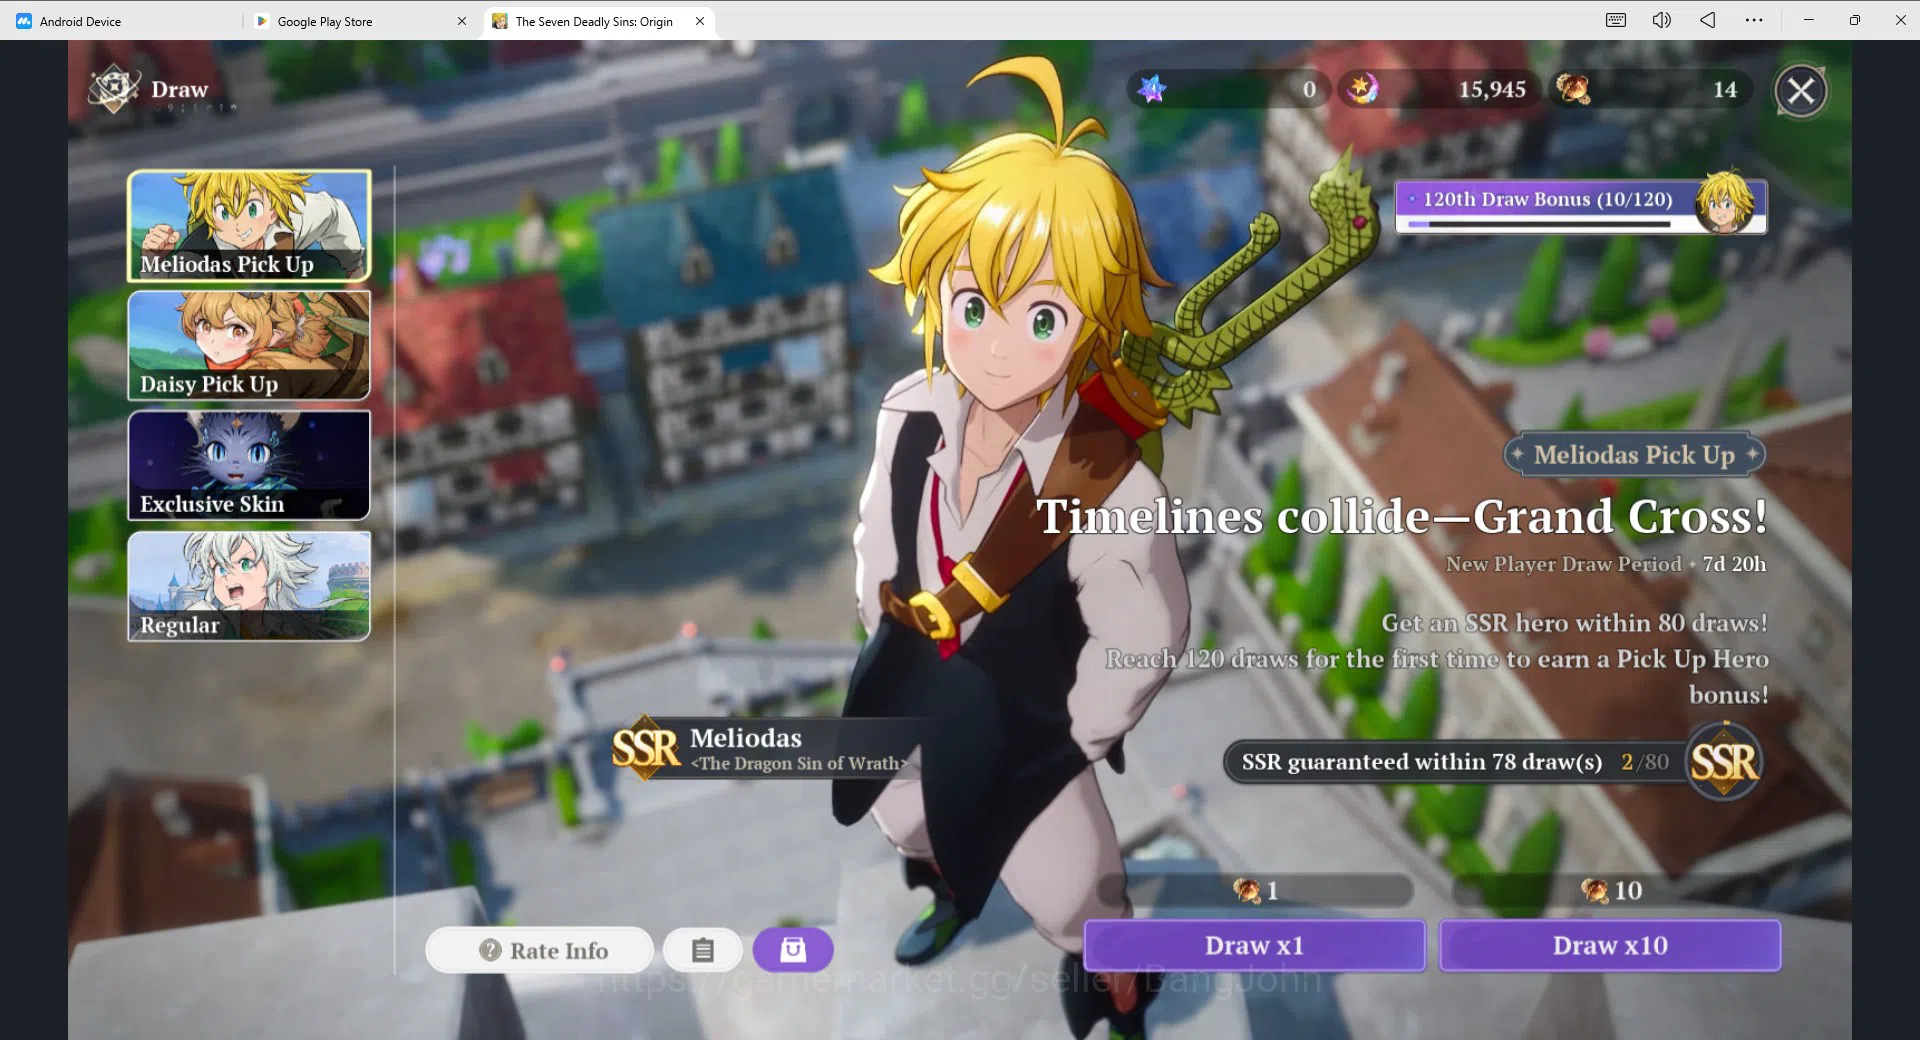Perform Draw x1
This screenshot has width=1920, height=1040.
click(1255, 946)
